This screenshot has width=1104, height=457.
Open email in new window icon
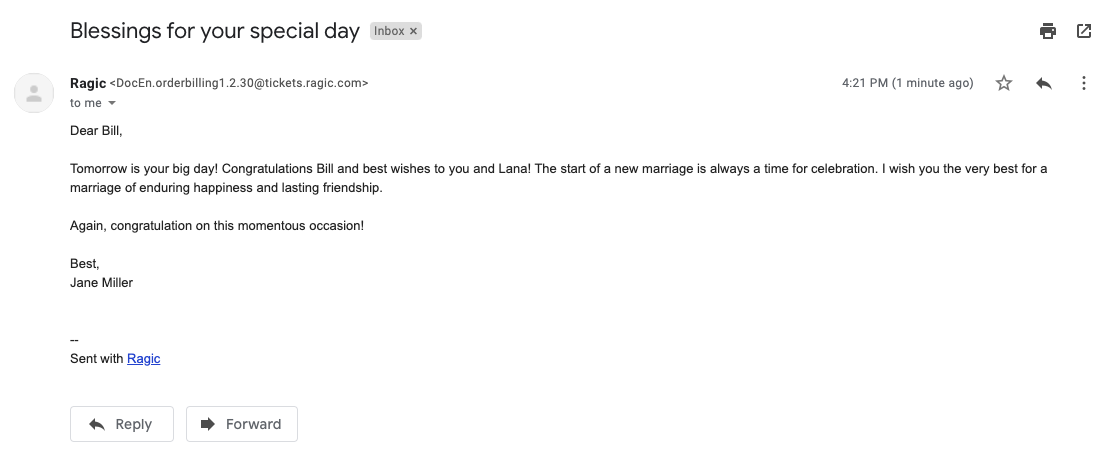[x=1084, y=31]
